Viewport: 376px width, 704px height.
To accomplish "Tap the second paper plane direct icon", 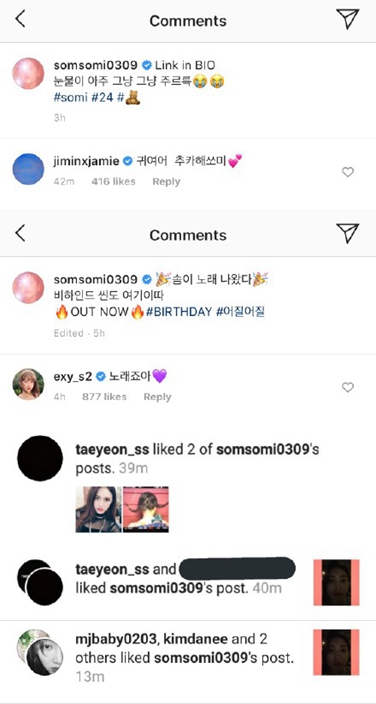I will tap(347, 233).
